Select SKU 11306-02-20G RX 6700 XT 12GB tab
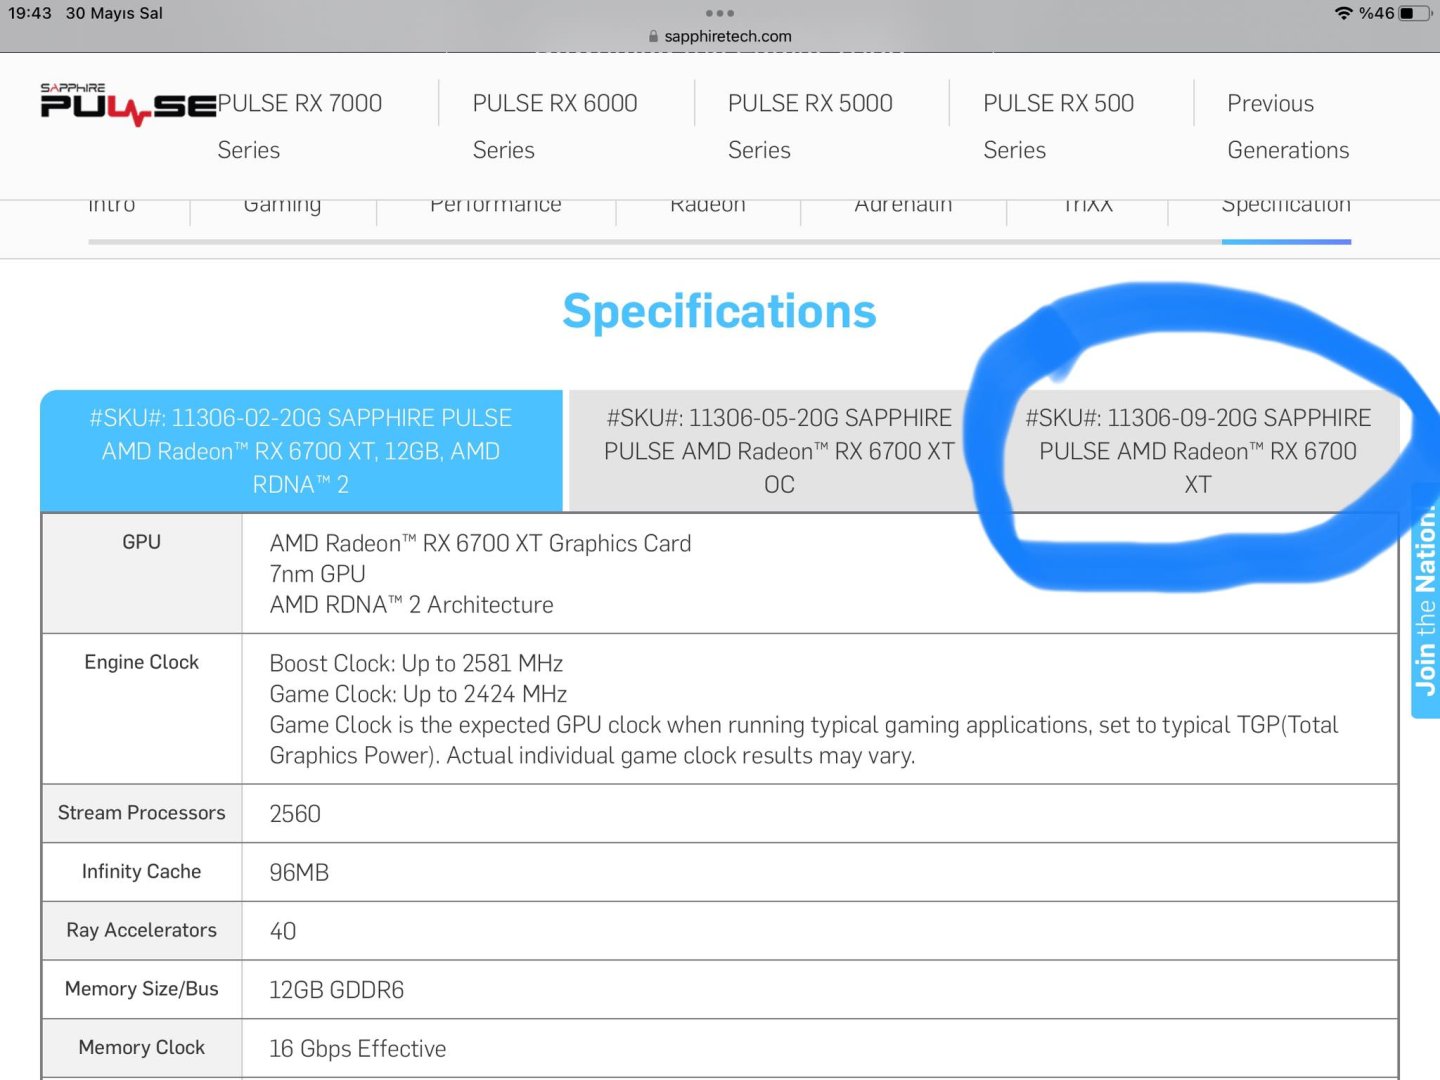The height and width of the screenshot is (1080, 1440). click(x=301, y=451)
